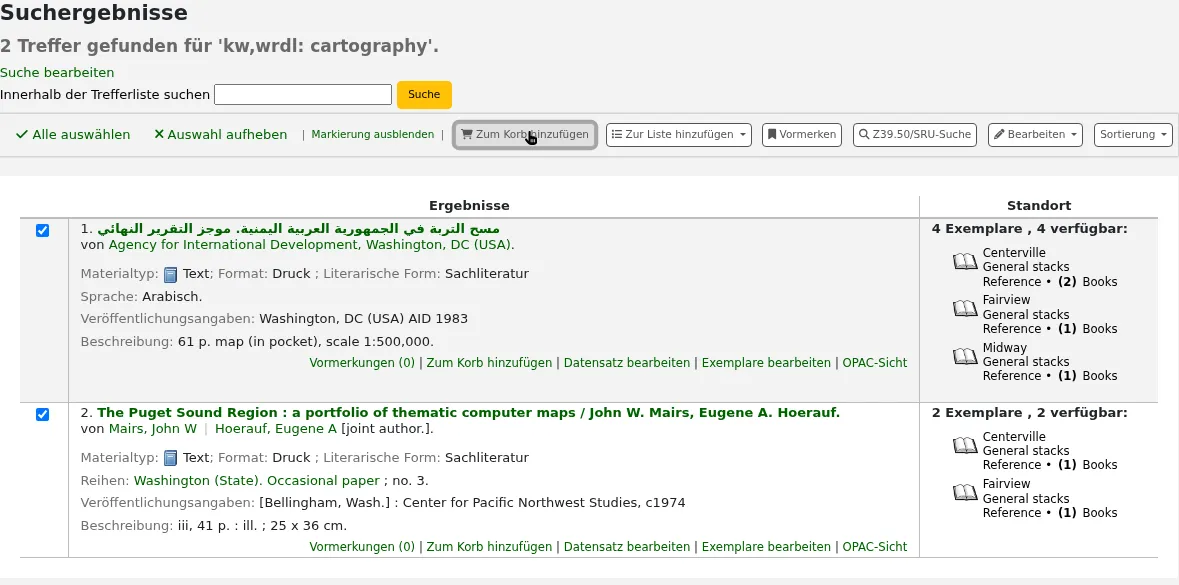Click author link 'Agency for International Development'
Image resolution: width=1179 pixels, height=585 pixels.
coord(311,245)
